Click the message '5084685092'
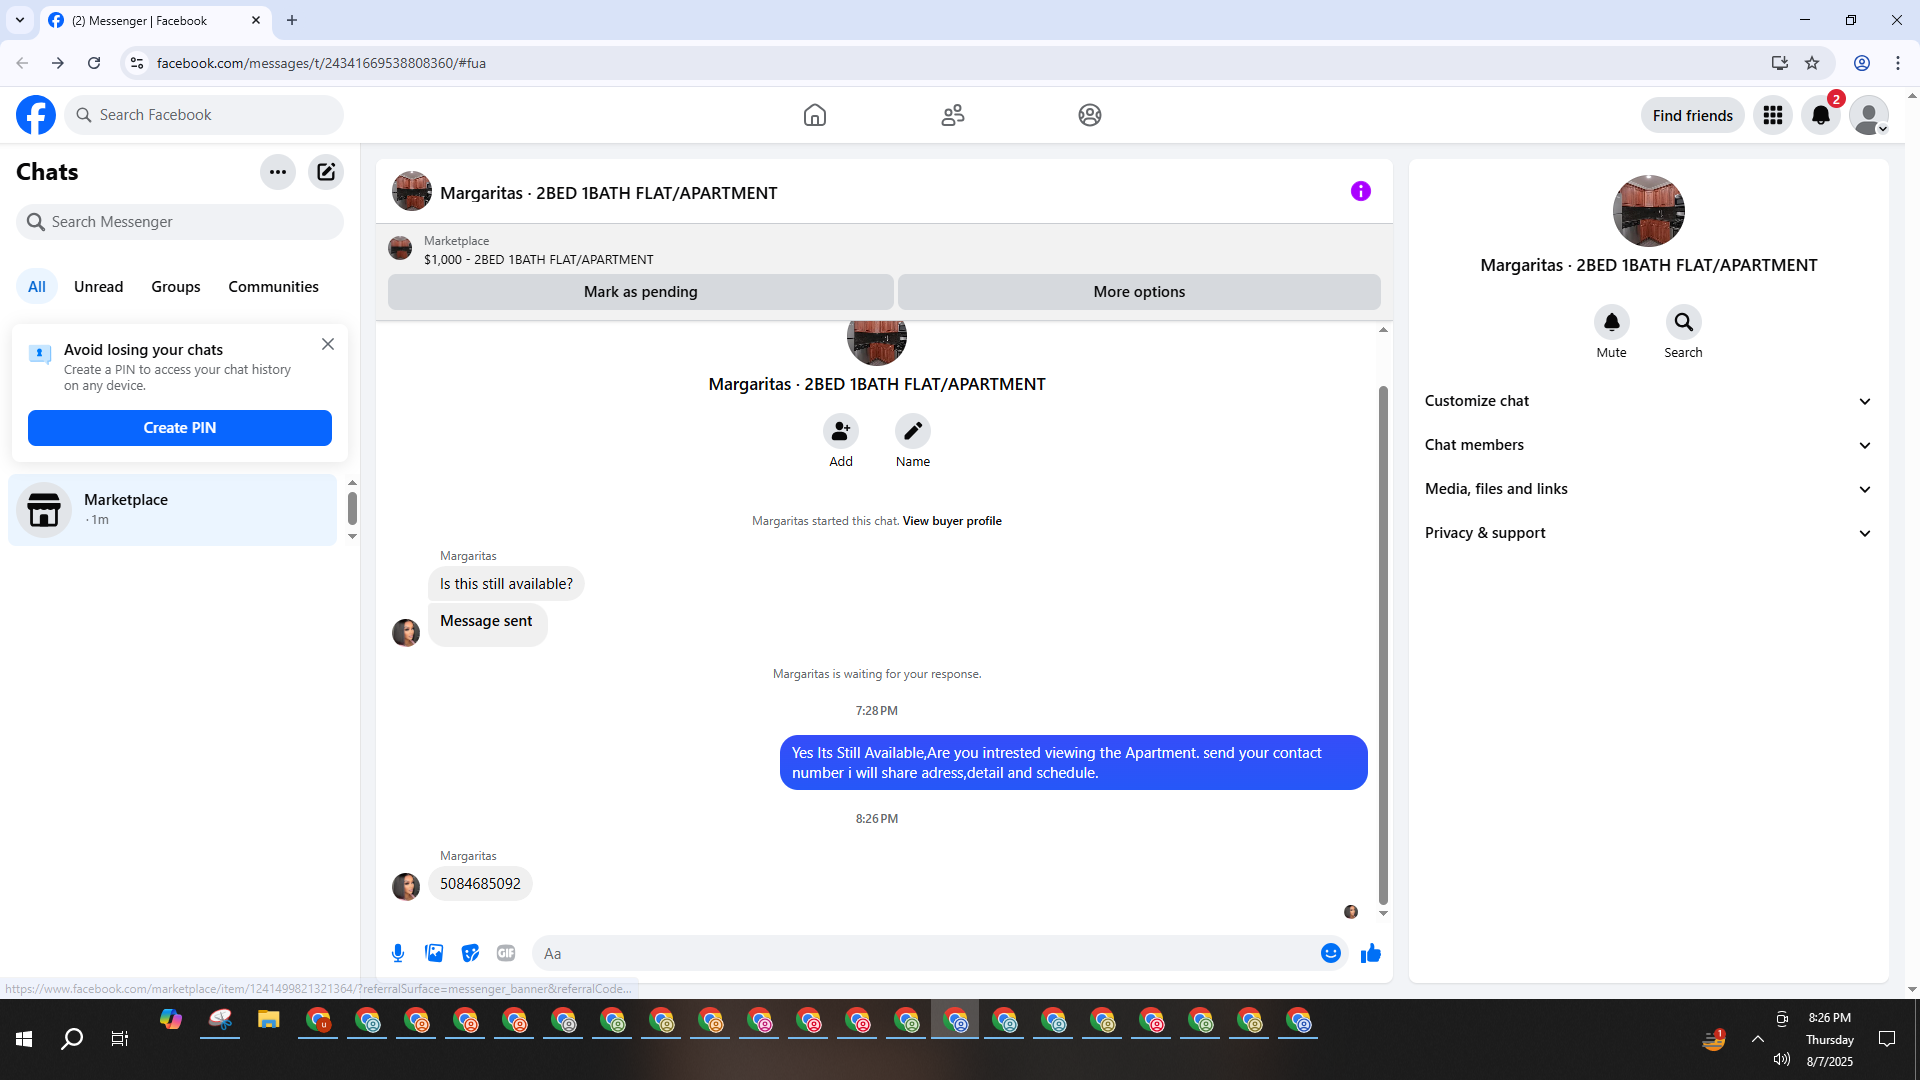The height and width of the screenshot is (1080, 1920). click(x=480, y=884)
